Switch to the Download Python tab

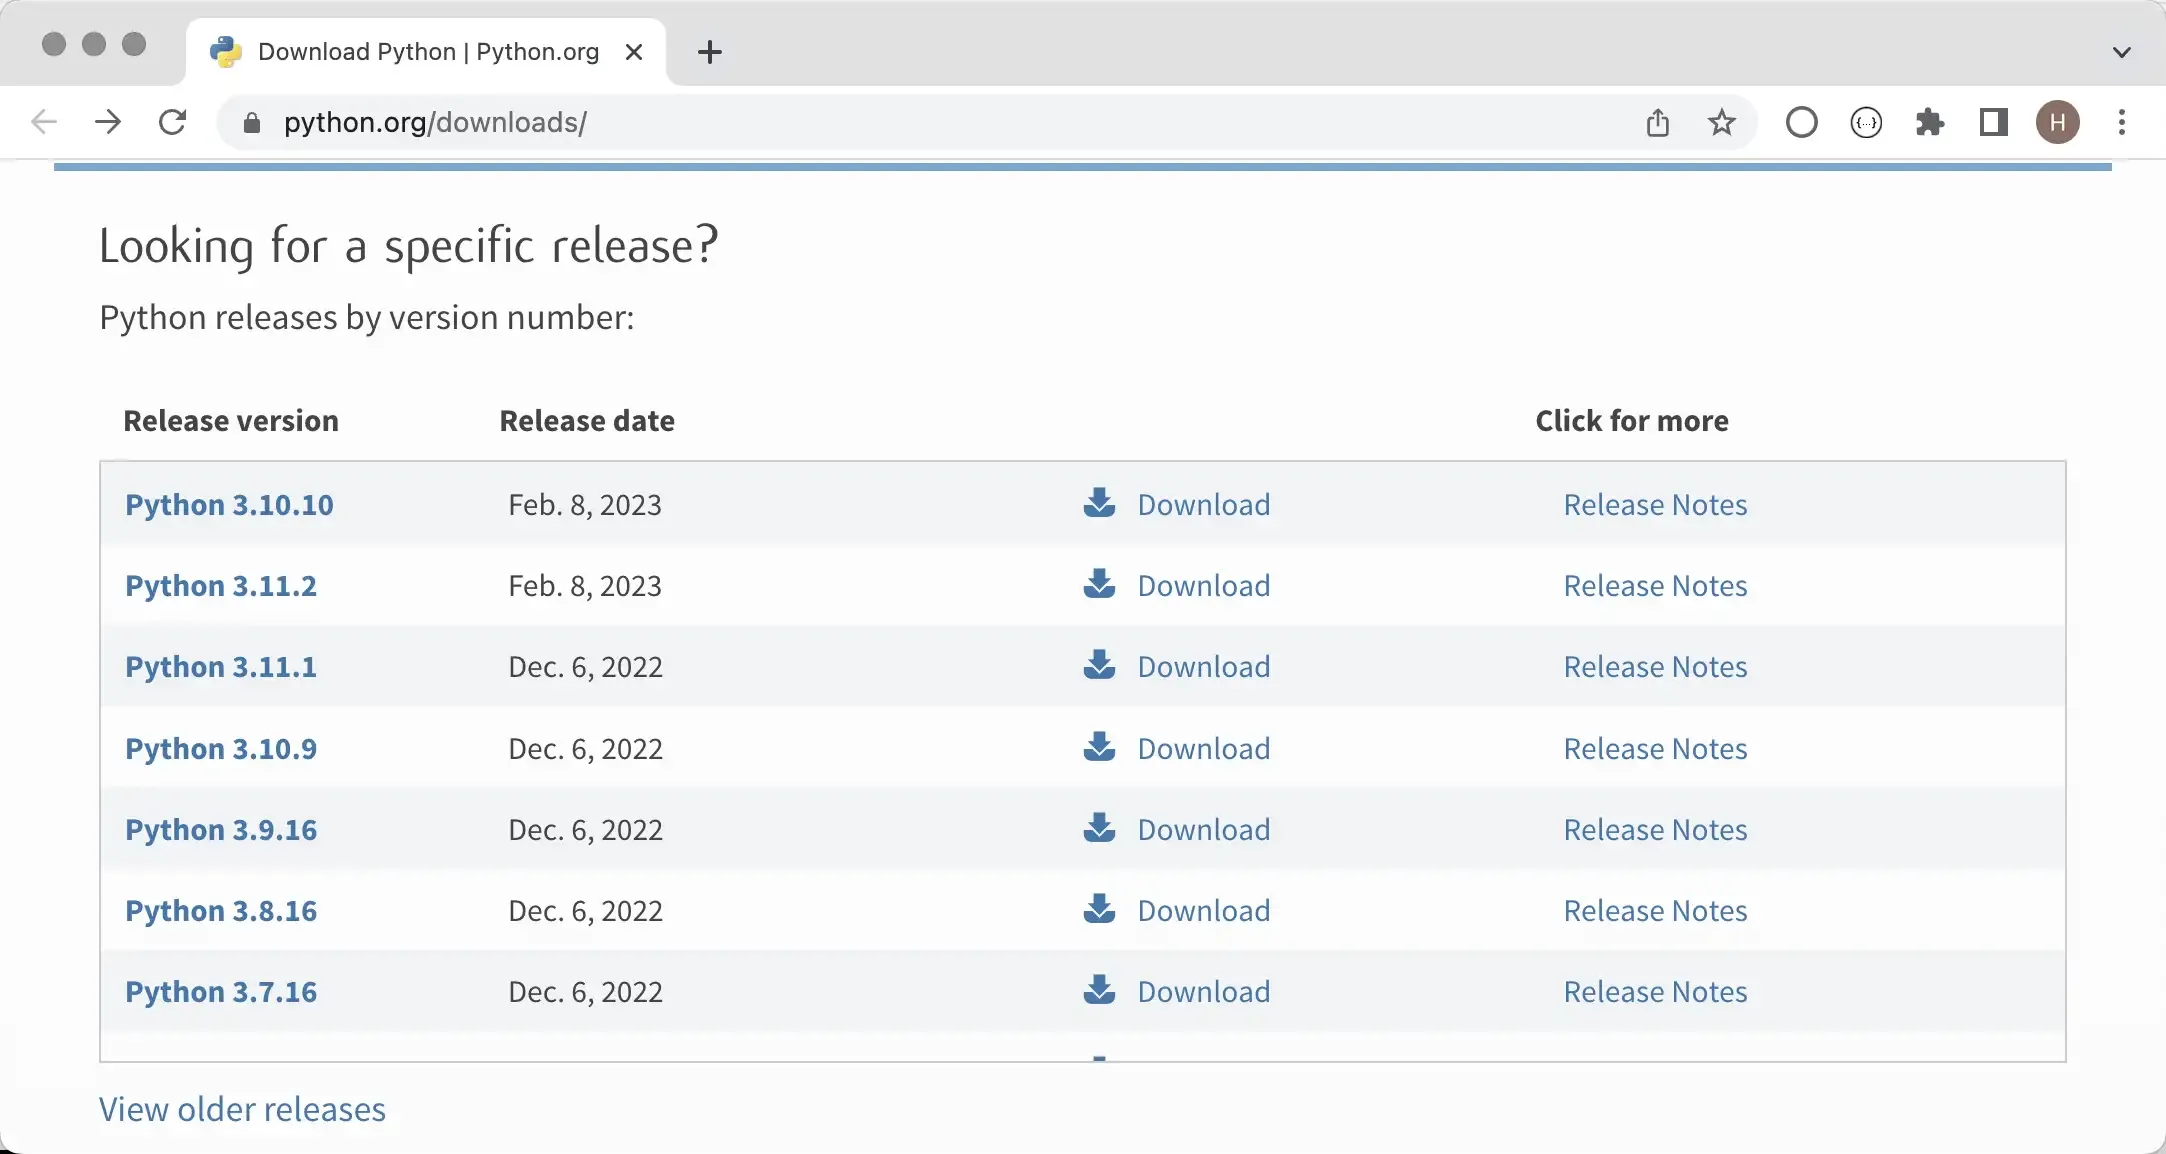click(420, 51)
